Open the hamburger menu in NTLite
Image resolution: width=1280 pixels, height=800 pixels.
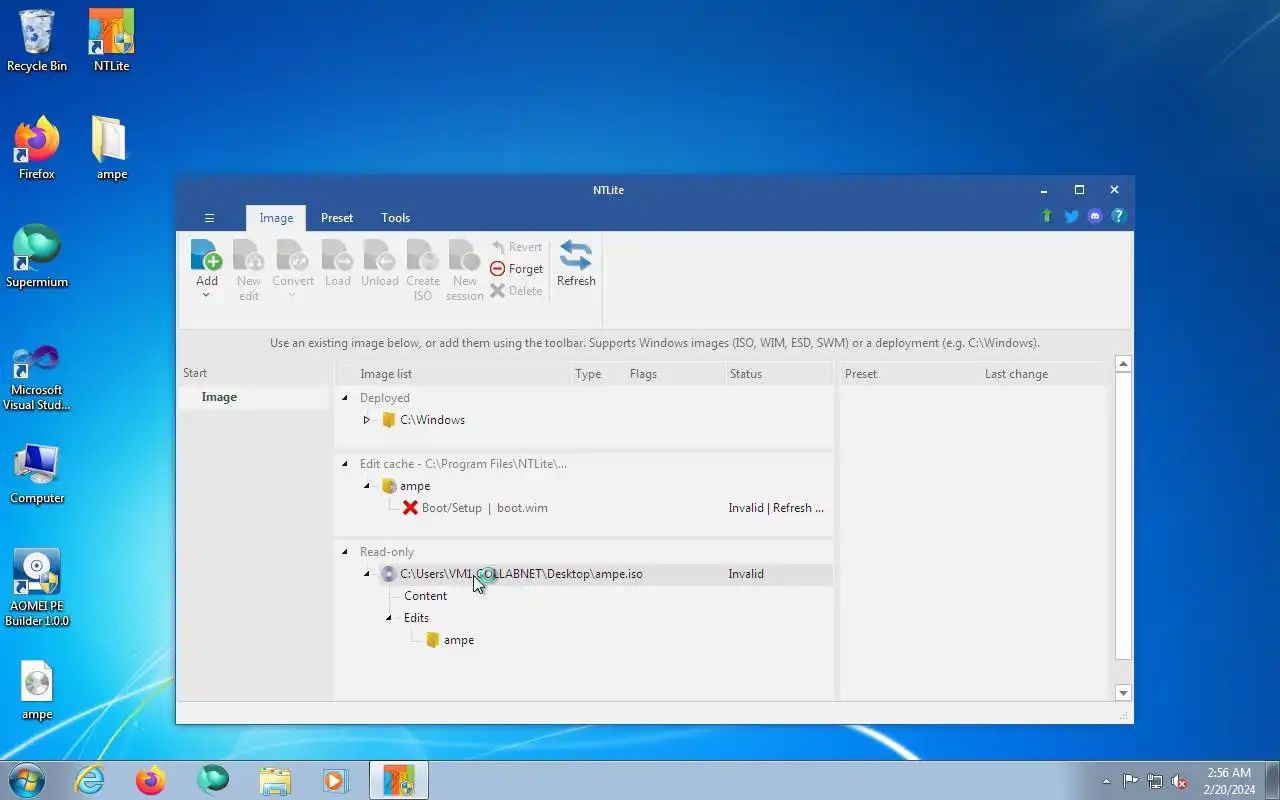(x=209, y=217)
